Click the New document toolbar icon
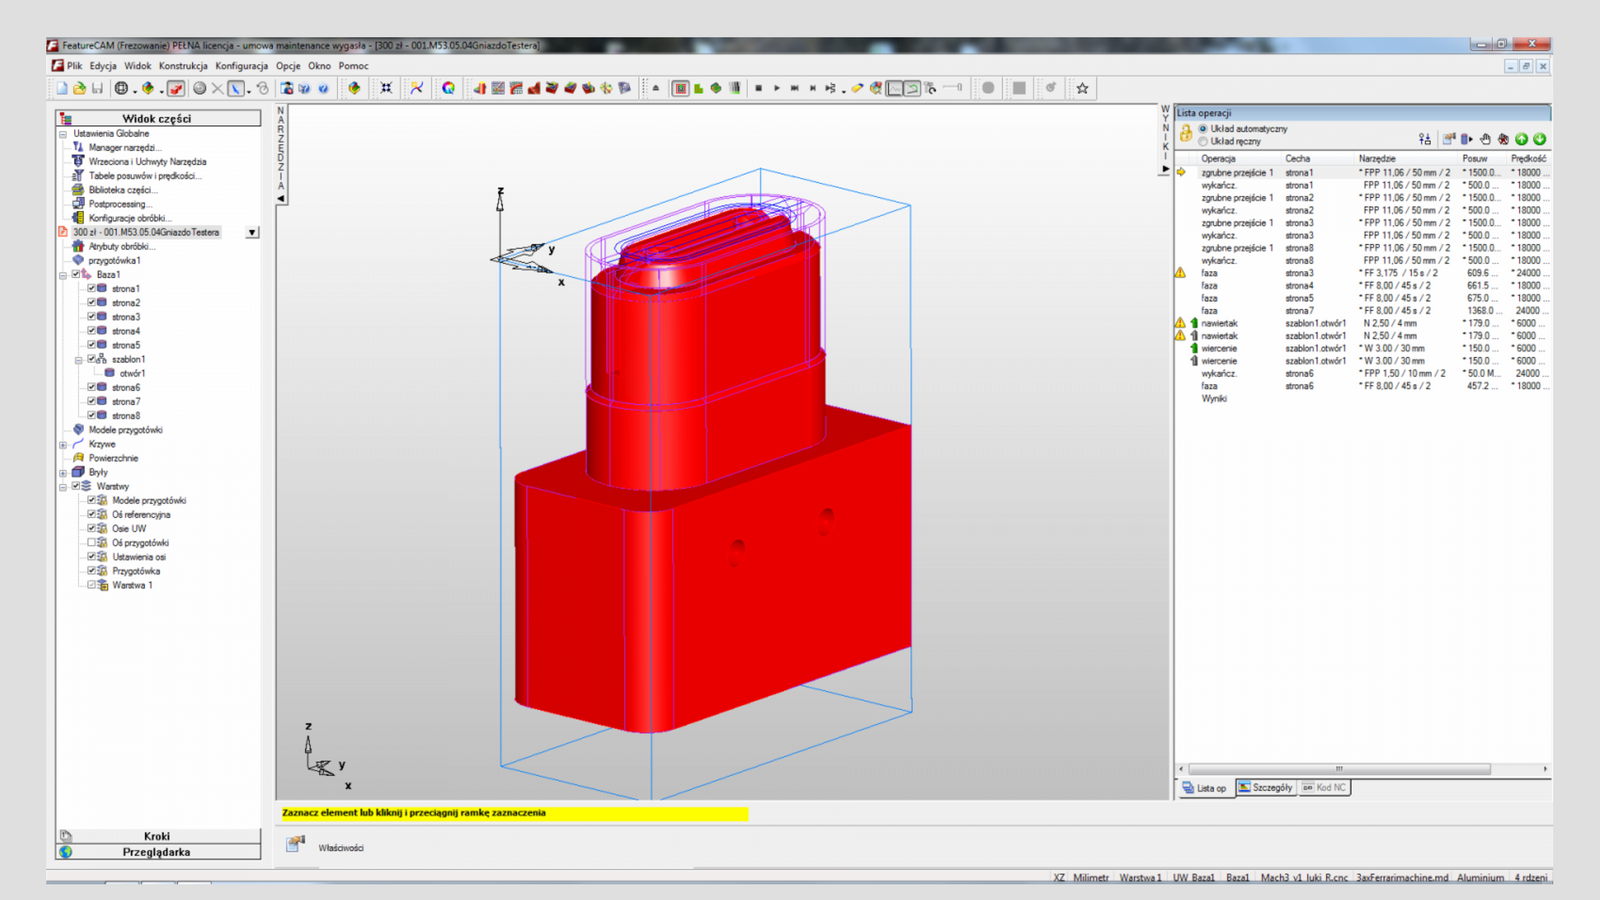 pos(62,89)
